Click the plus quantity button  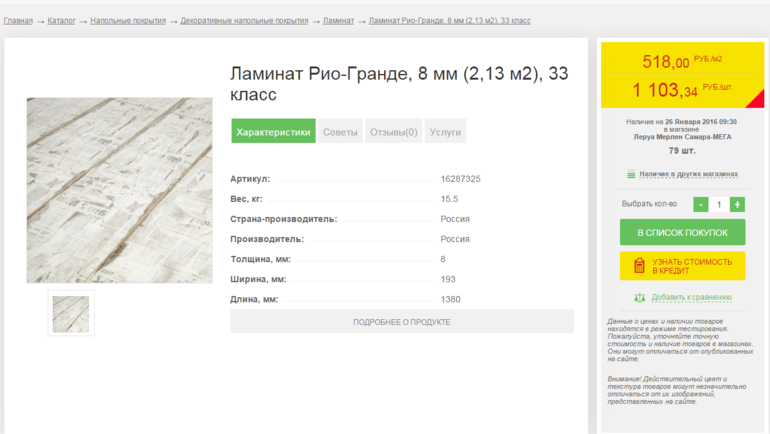coord(737,204)
